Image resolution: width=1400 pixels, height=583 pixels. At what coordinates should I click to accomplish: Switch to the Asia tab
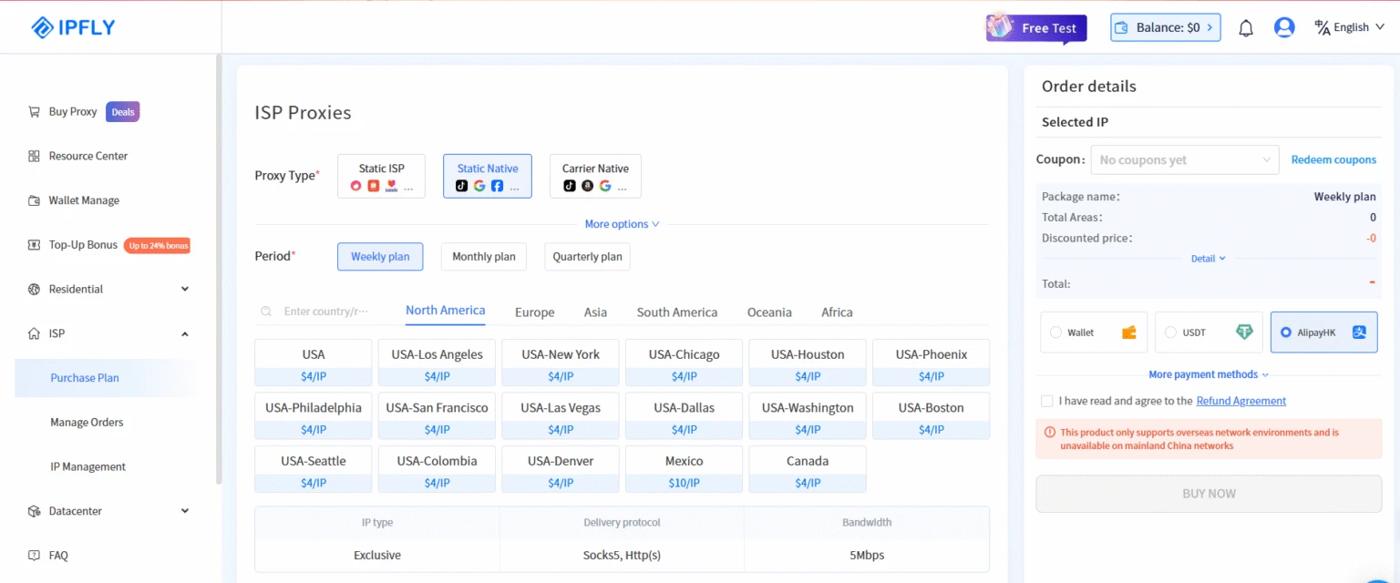[x=595, y=312]
